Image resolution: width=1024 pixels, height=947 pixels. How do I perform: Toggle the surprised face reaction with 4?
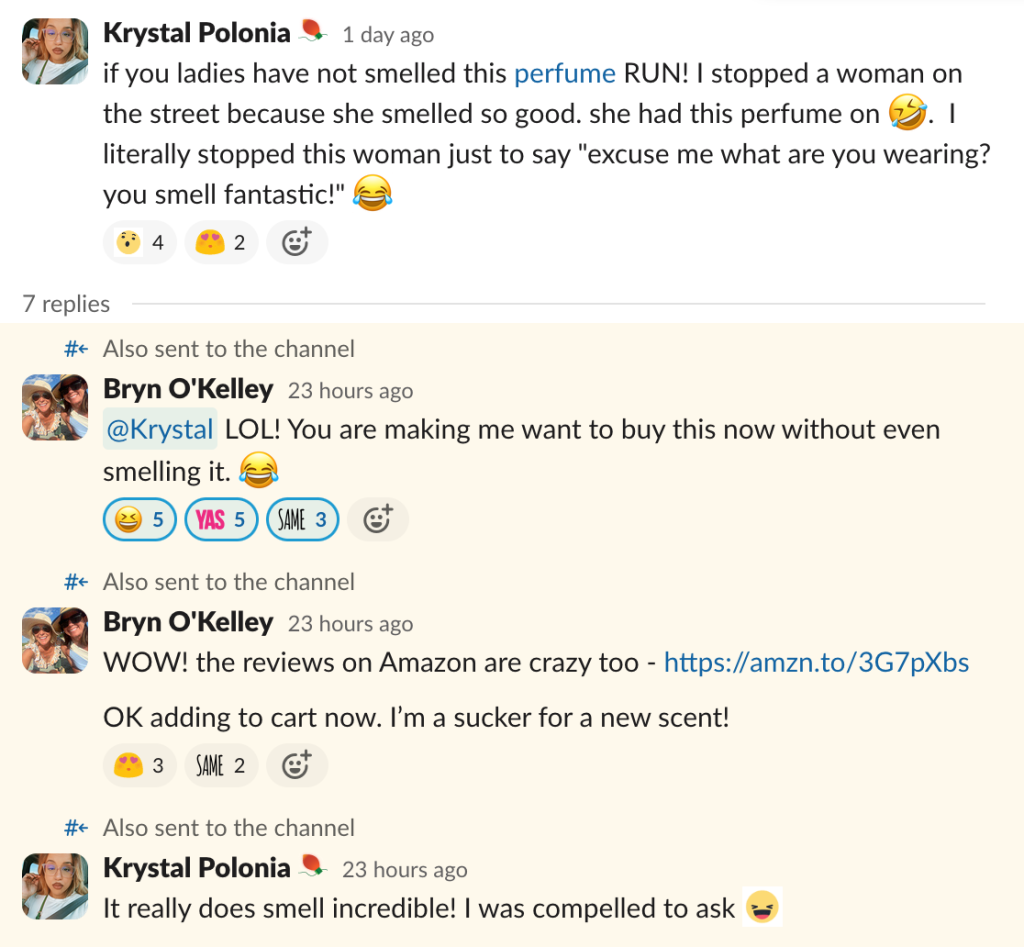(140, 242)
